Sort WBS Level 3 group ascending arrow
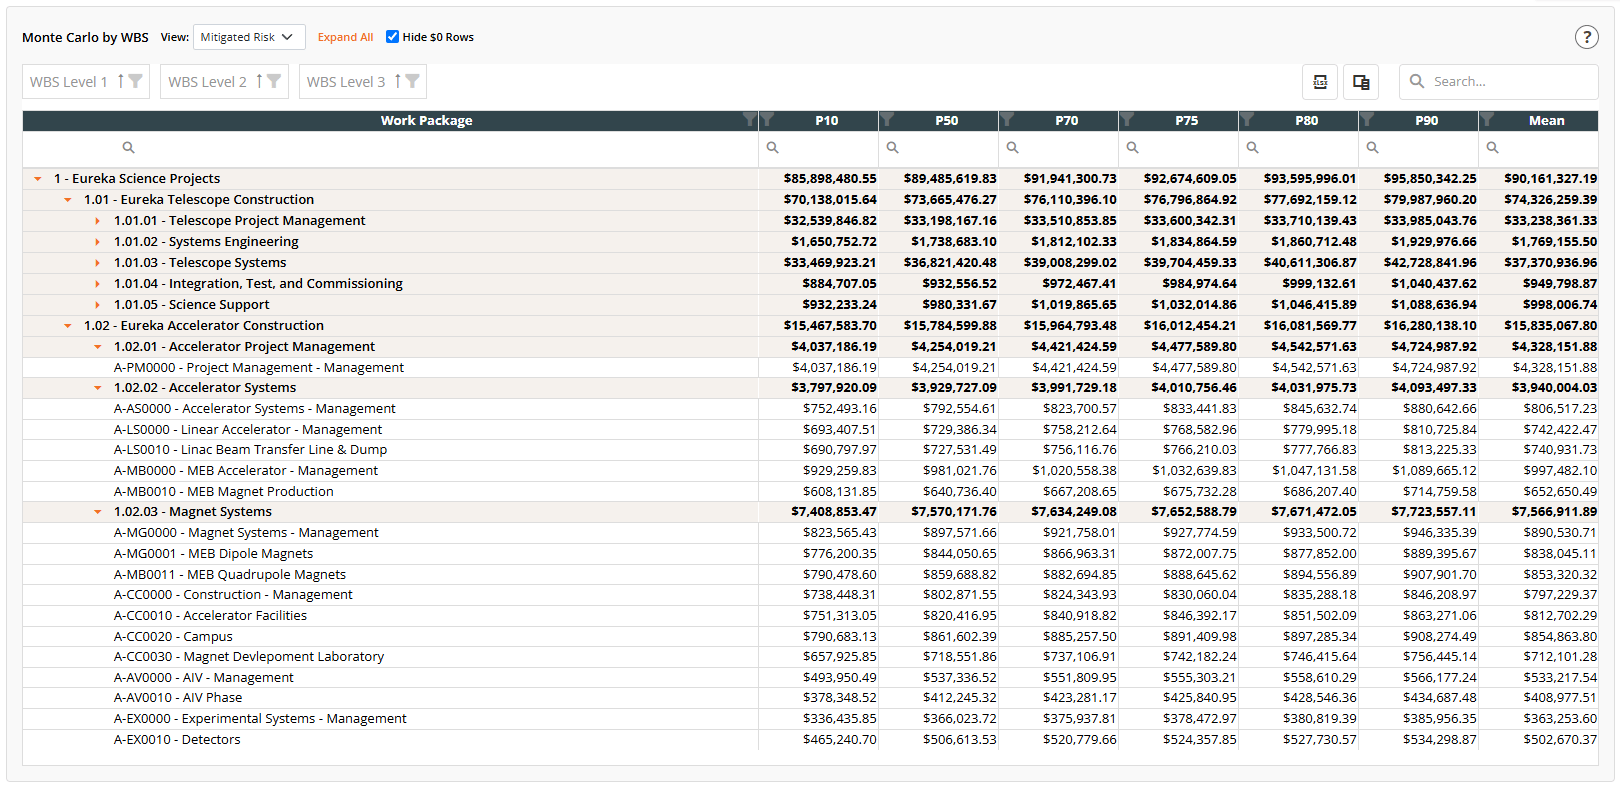Viewport: 1620px width, 791px height. pos(397,81)
